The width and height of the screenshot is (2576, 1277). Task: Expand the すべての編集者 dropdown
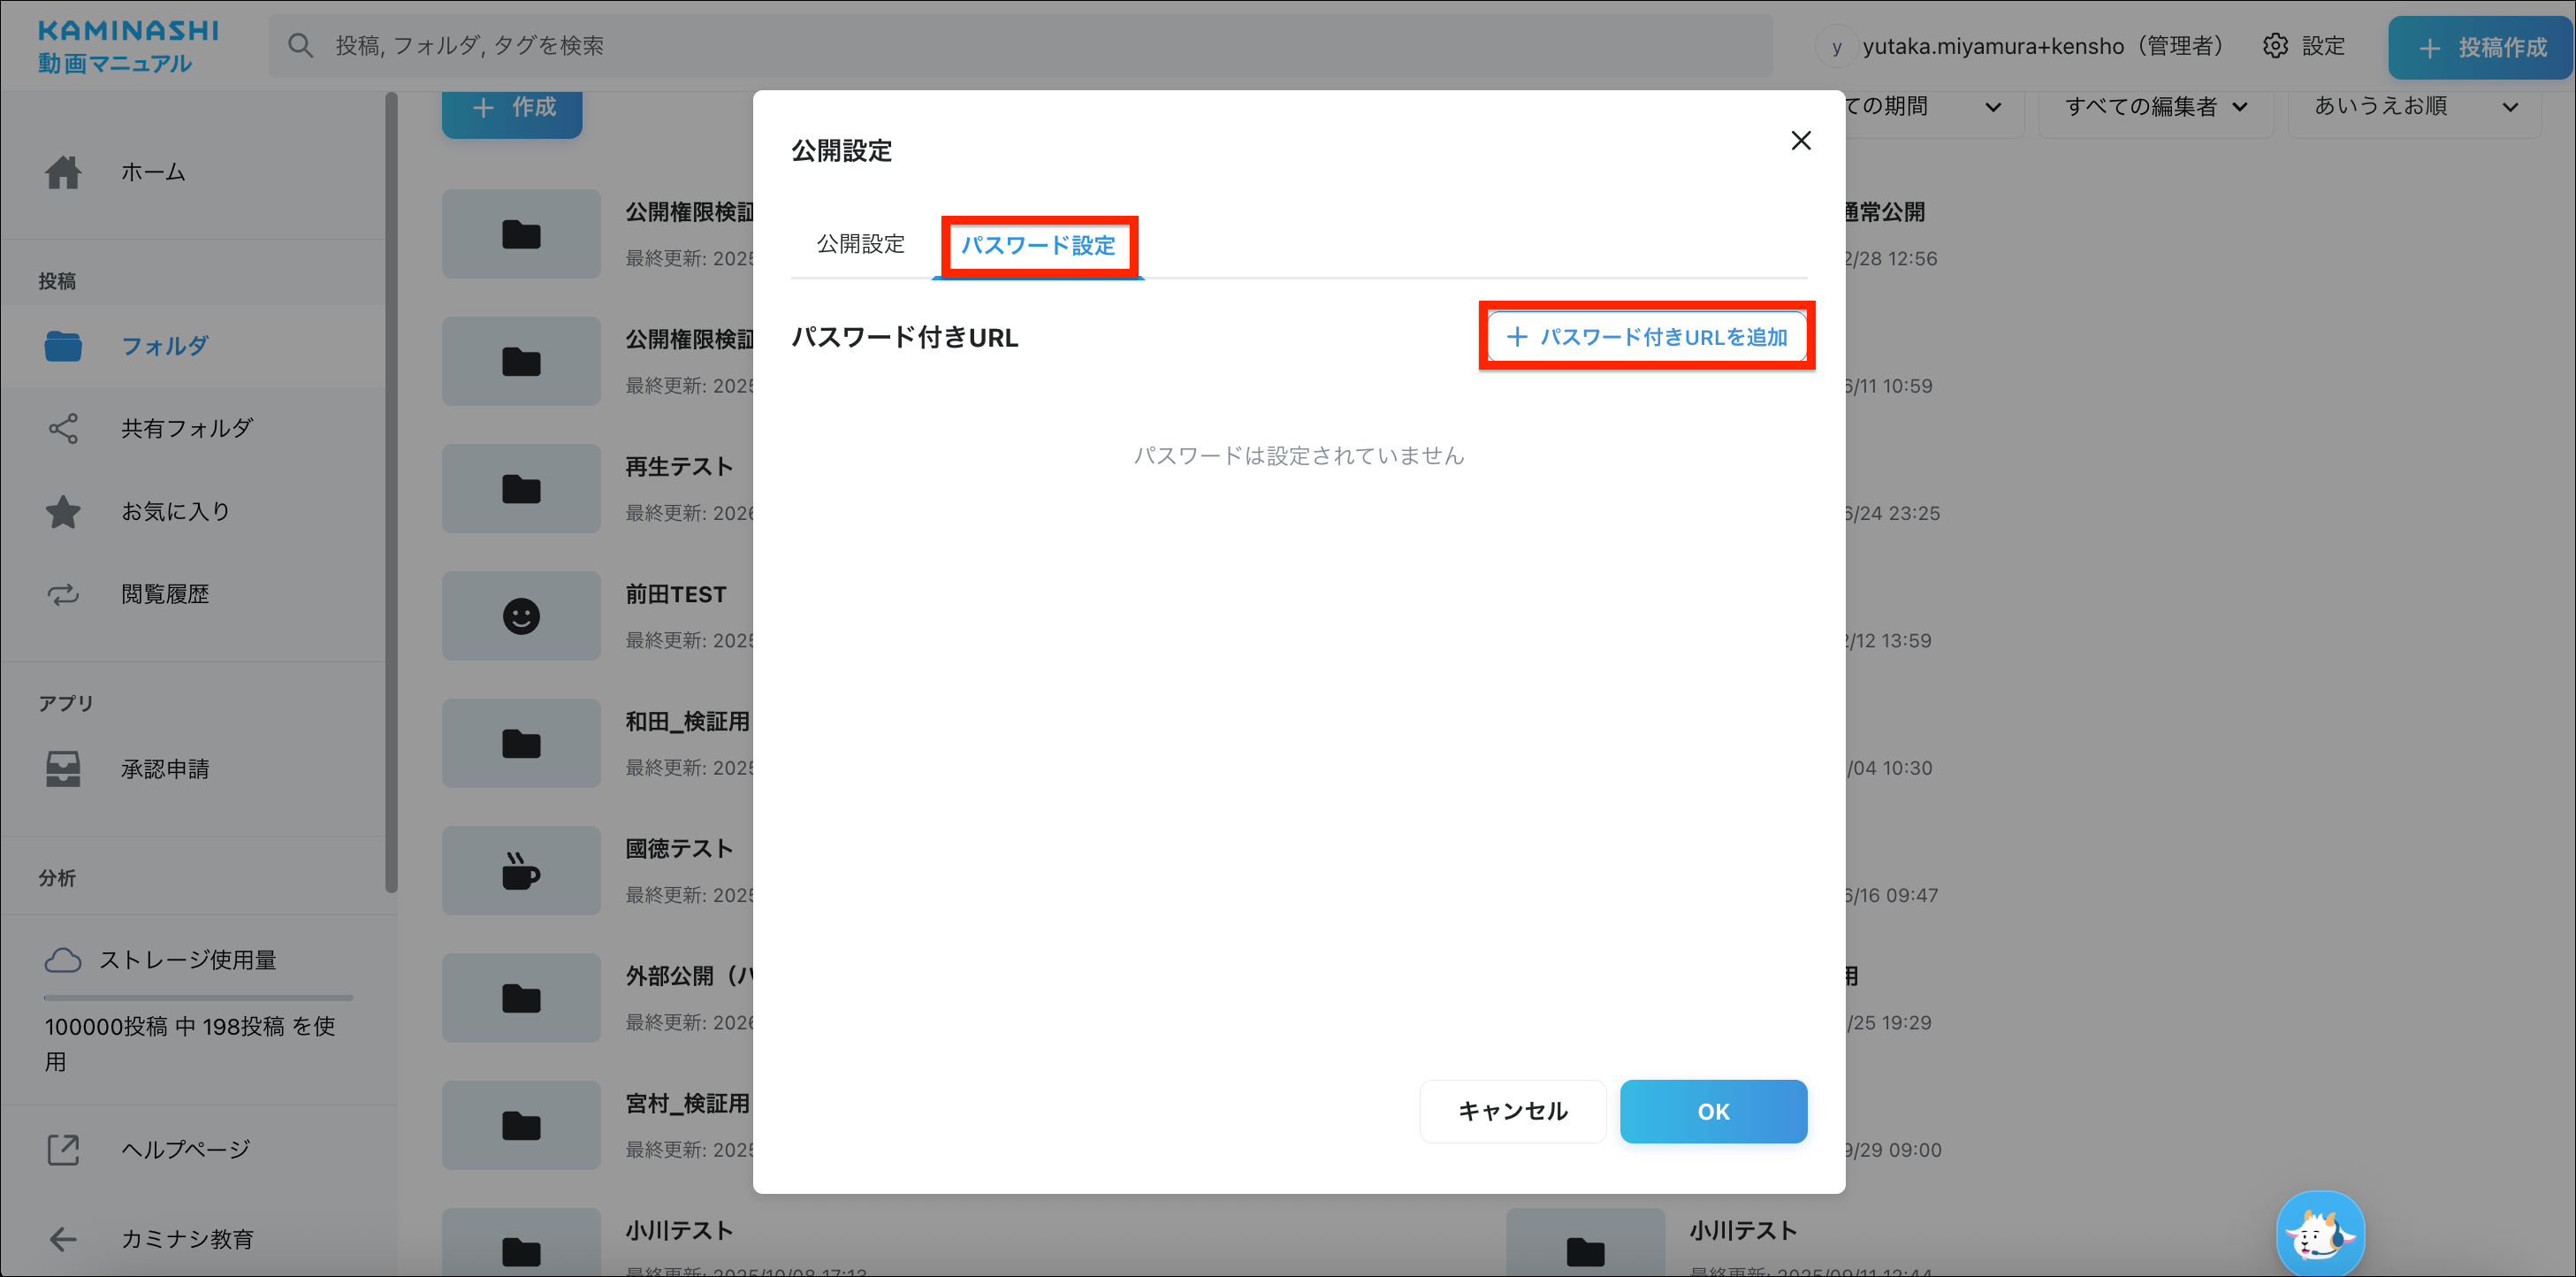2156,106
